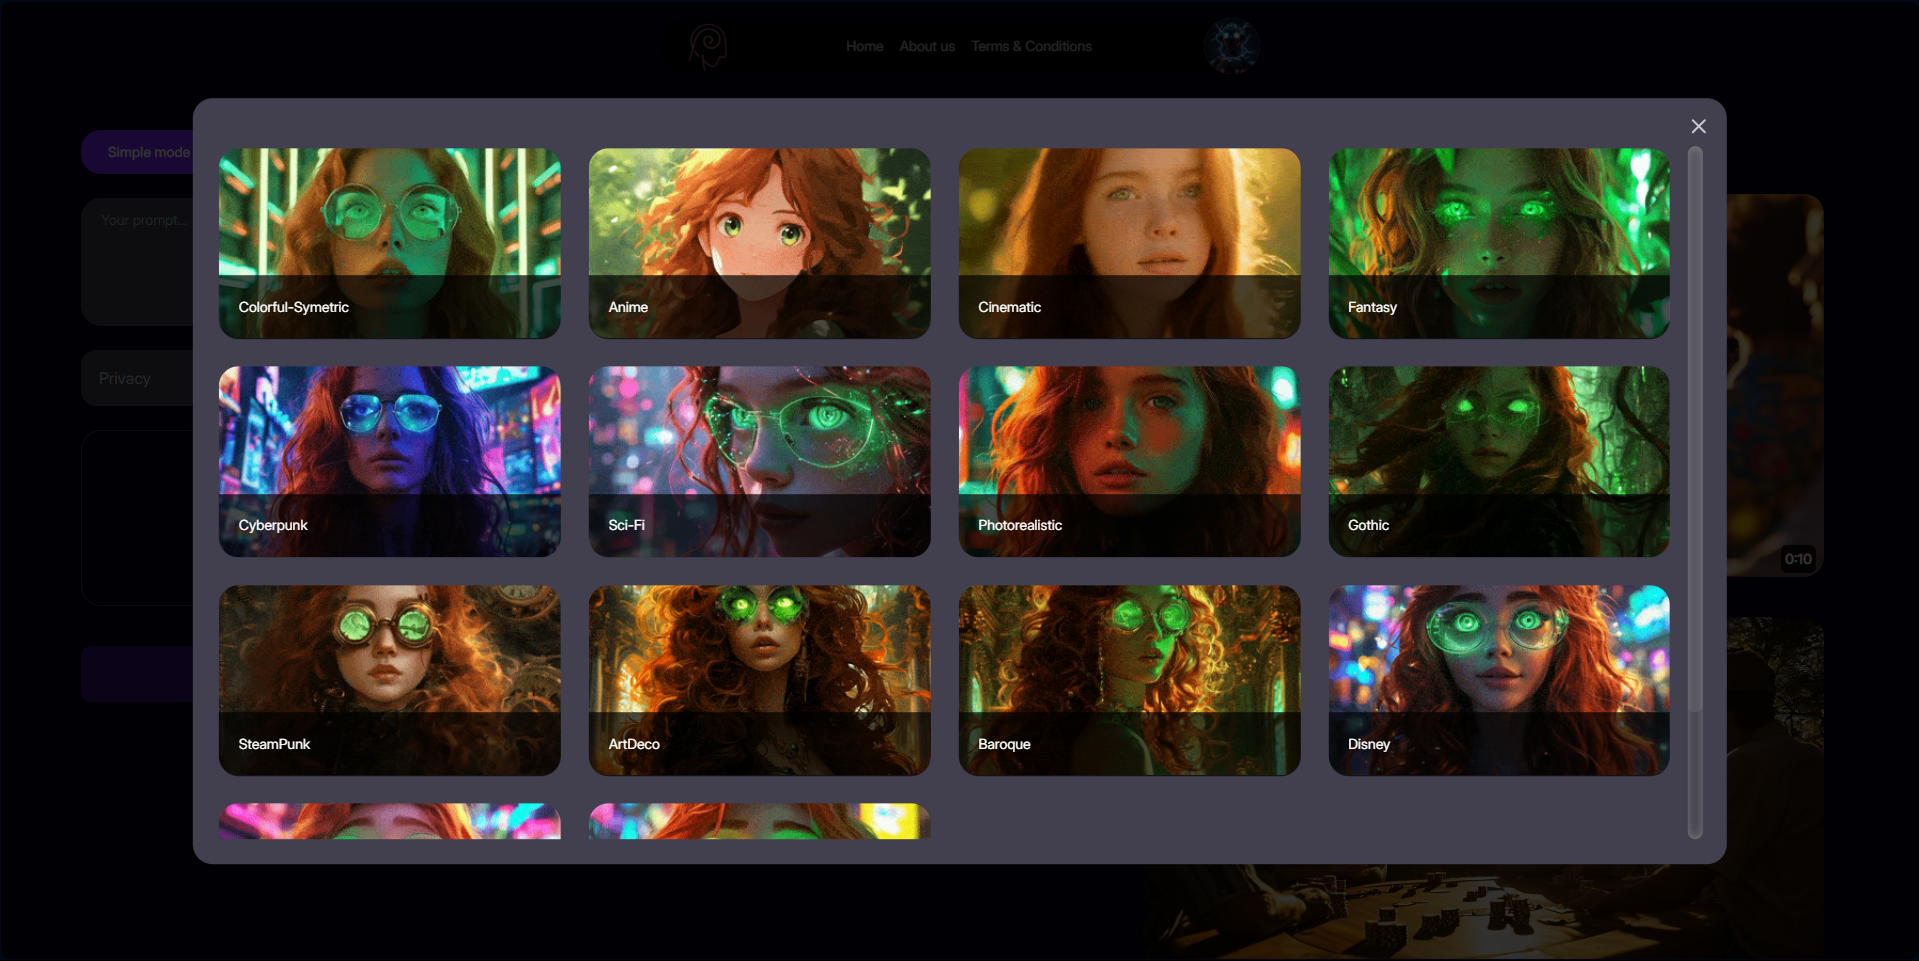
Task: Open the About us link
Action: coord(927,46)
